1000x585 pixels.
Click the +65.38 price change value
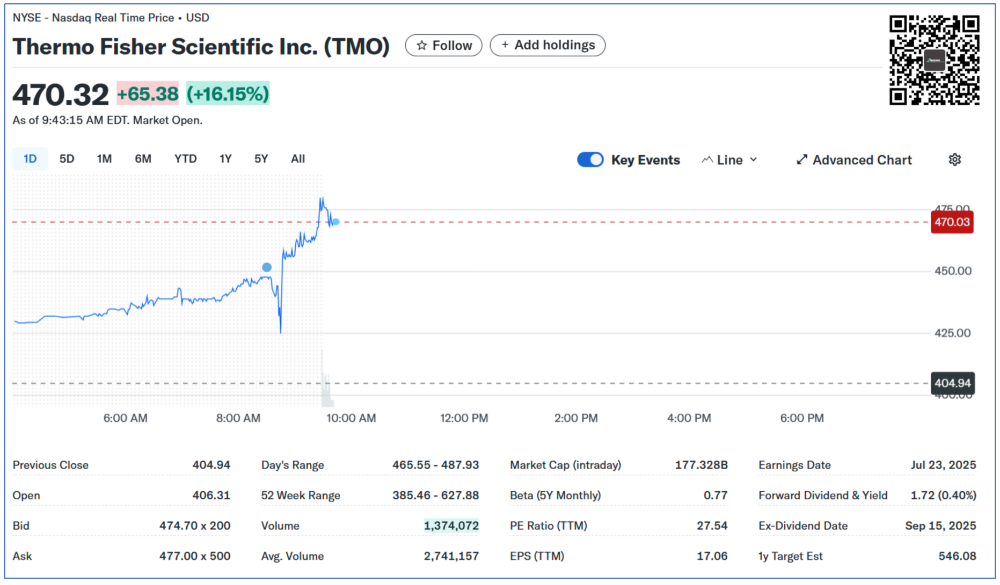148,94
